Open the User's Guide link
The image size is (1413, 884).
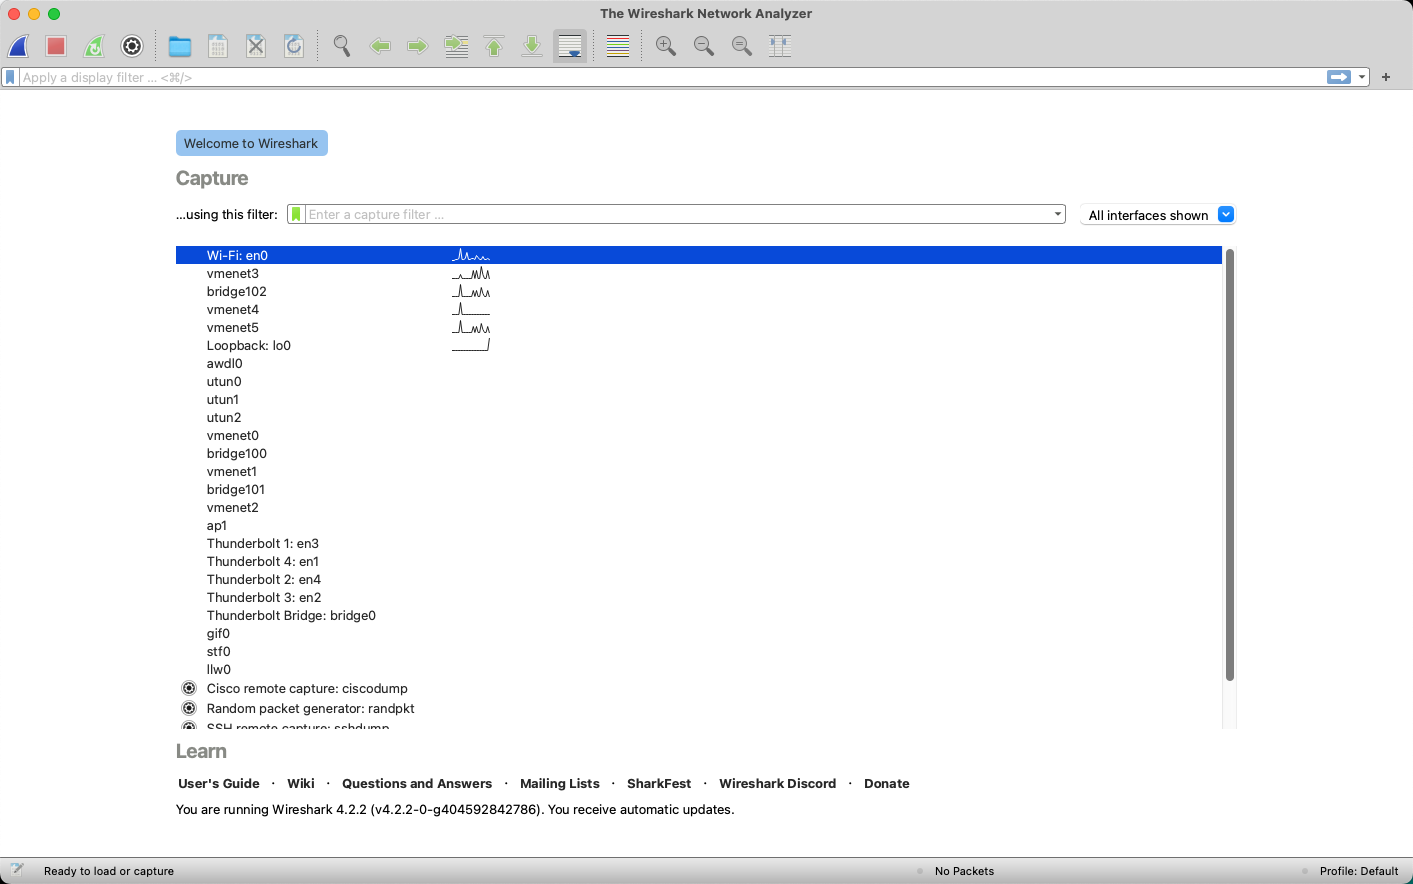coord(219,783)
